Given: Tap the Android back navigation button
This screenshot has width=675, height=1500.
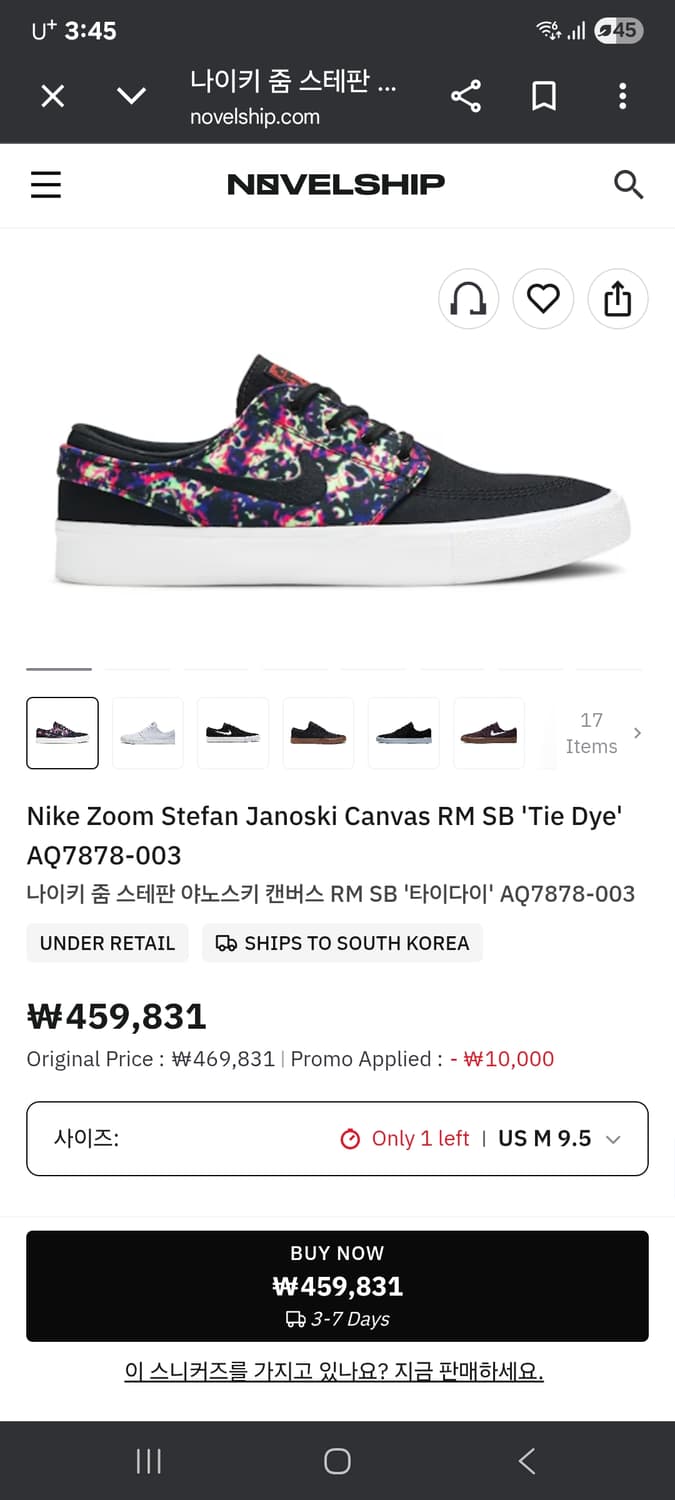Looking at the screenshot, I should click(x=527, y=1461).
